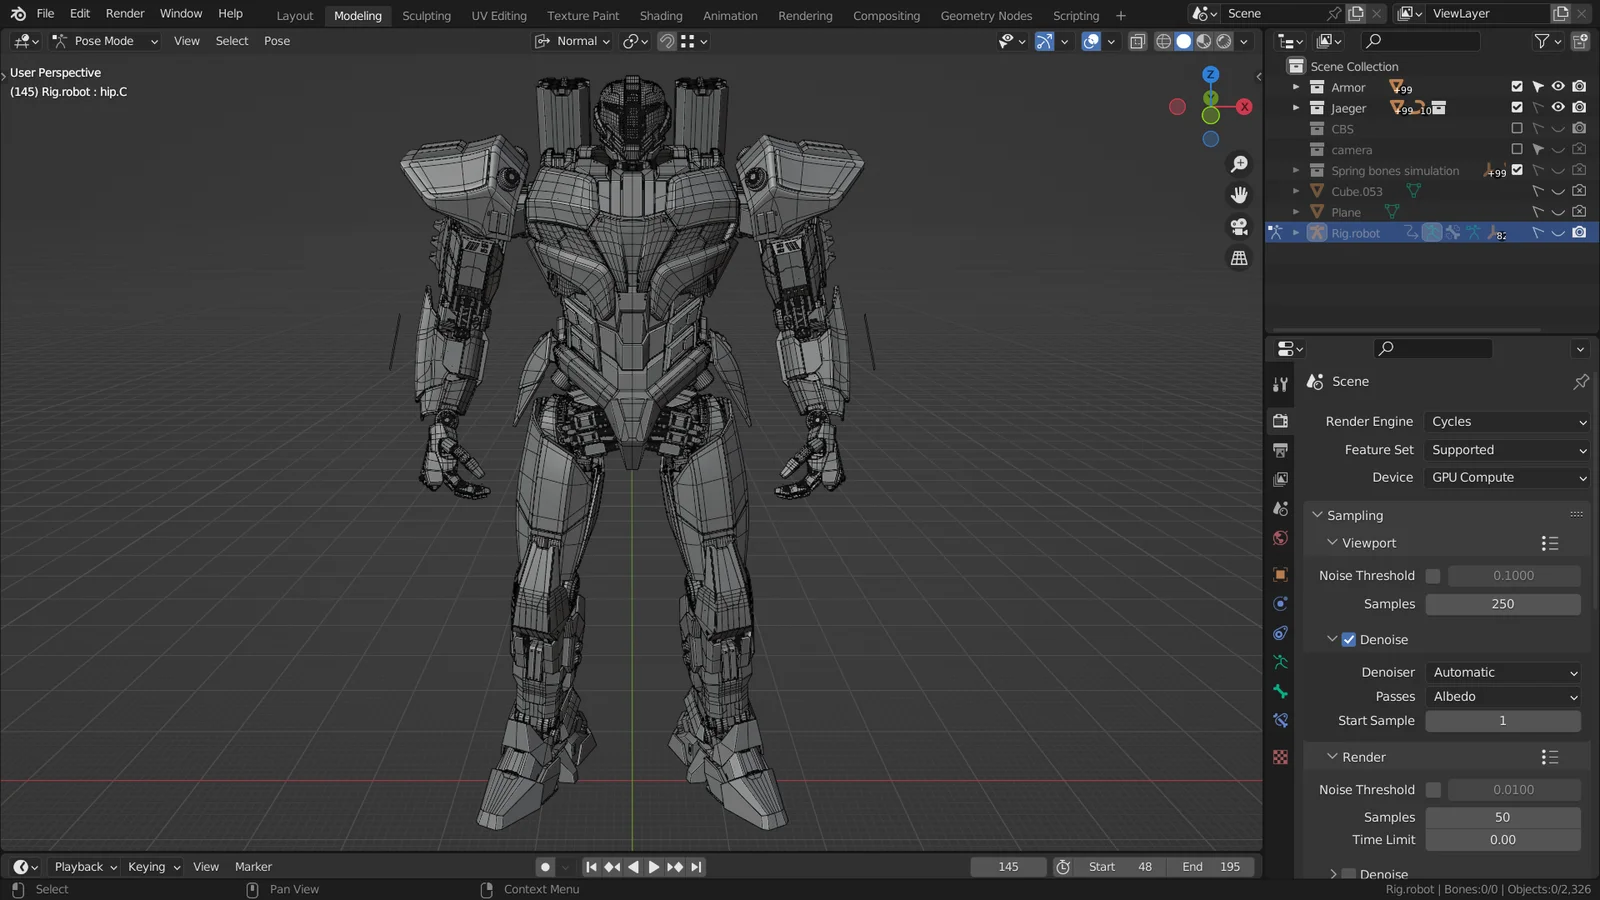Hide the Armor collection with its eye toggle
The image size is (1600, 900).
(1557, 87)
